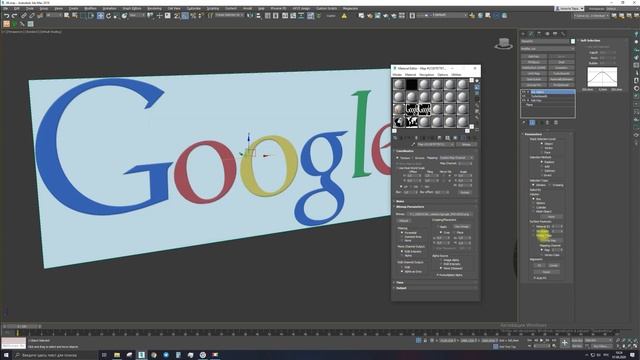This screenshot has height=360, width=640.
Task: Click Configure Modifier Sets icon below stack
Action: (x=556, y=122)
